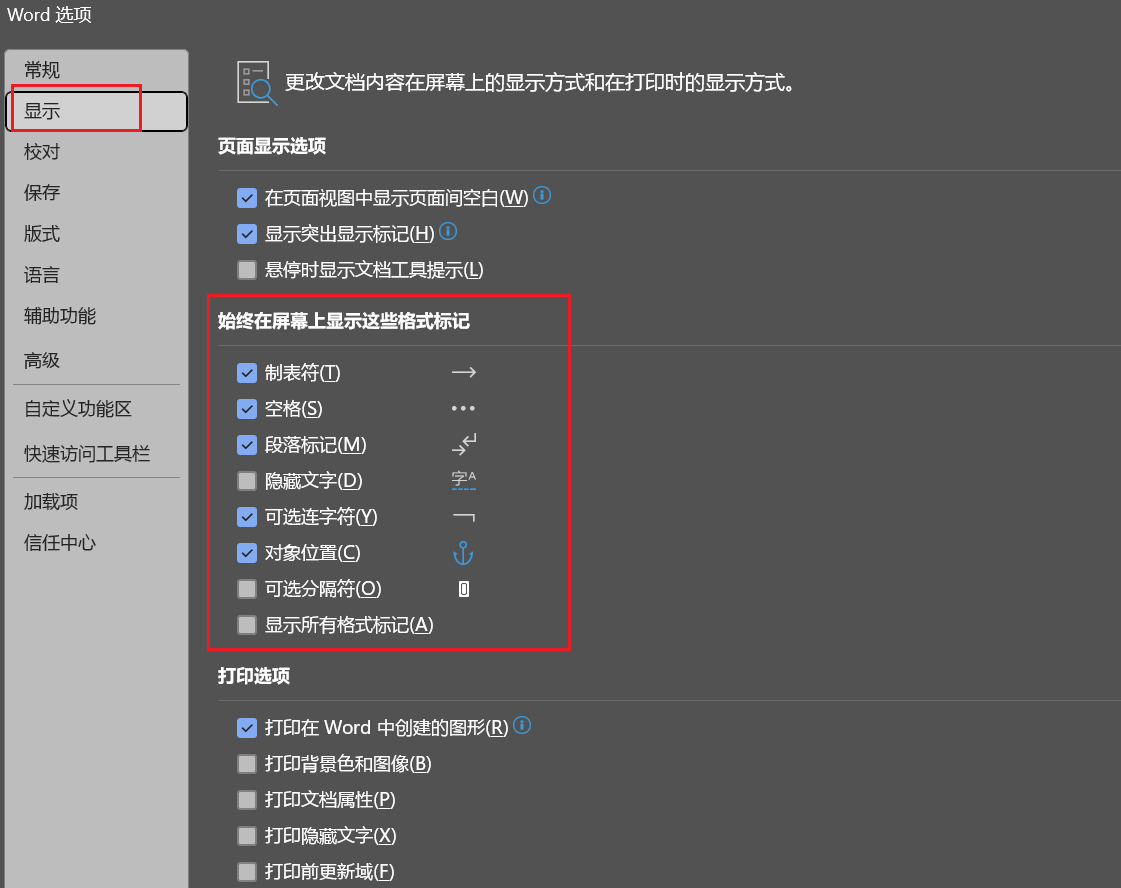Image resolution: width=1121 pixels, height=888 pixels.
Task: Check 显示所有格式标记 option
Action: (247, 625)
